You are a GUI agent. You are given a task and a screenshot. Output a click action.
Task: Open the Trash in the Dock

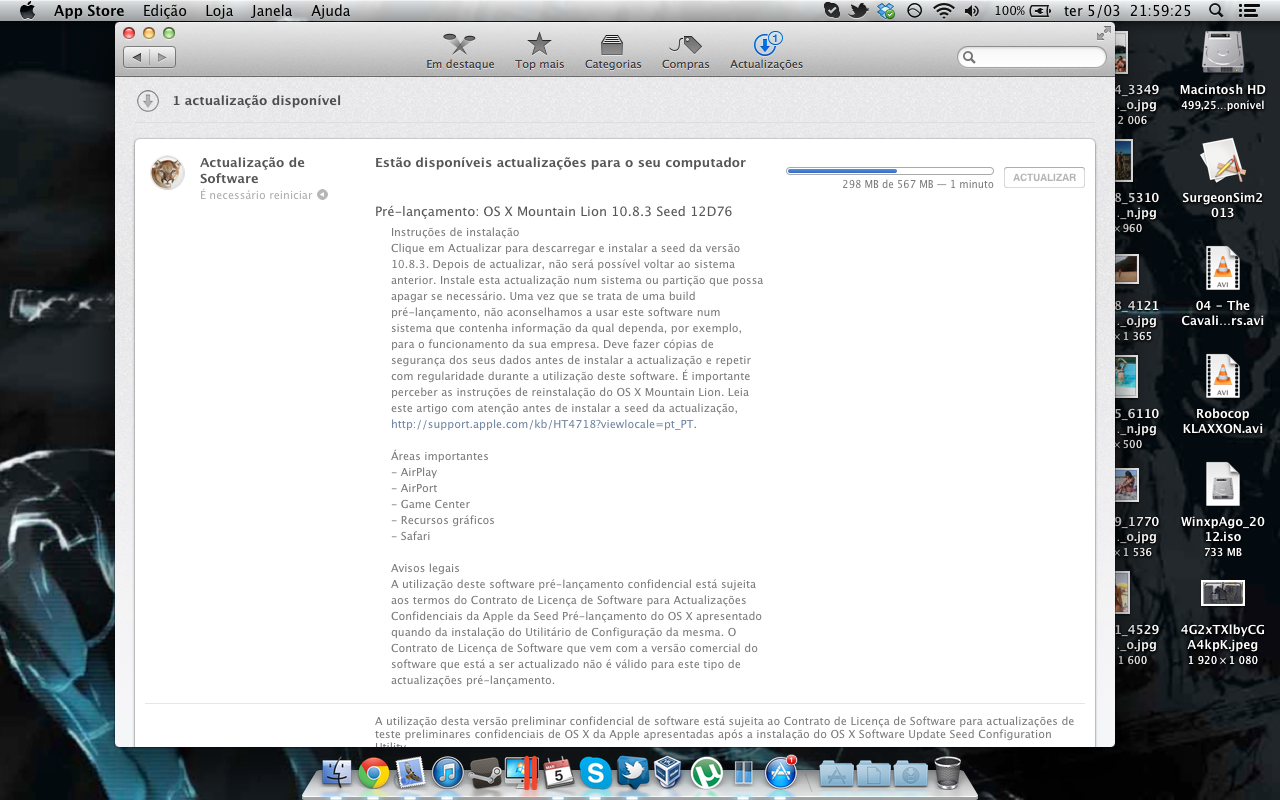coord(947,773)
